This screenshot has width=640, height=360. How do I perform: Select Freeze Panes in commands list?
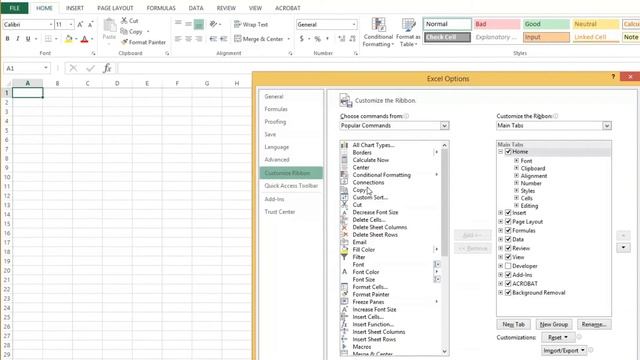coord(390,302)
